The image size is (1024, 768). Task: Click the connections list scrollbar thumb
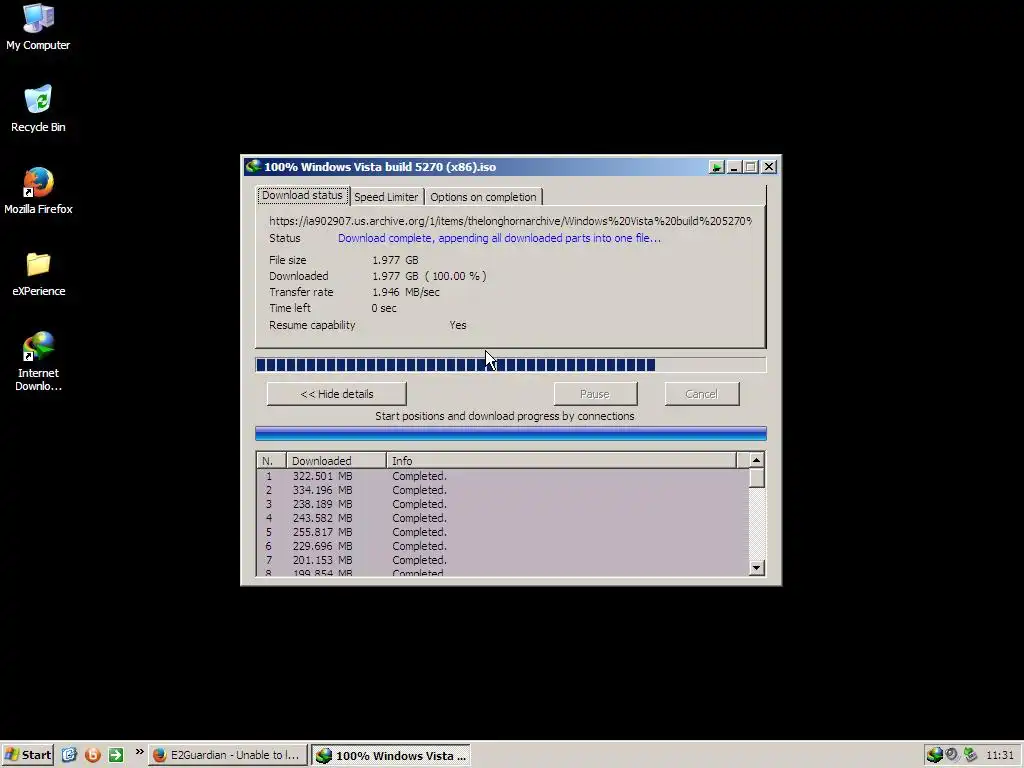756,478
